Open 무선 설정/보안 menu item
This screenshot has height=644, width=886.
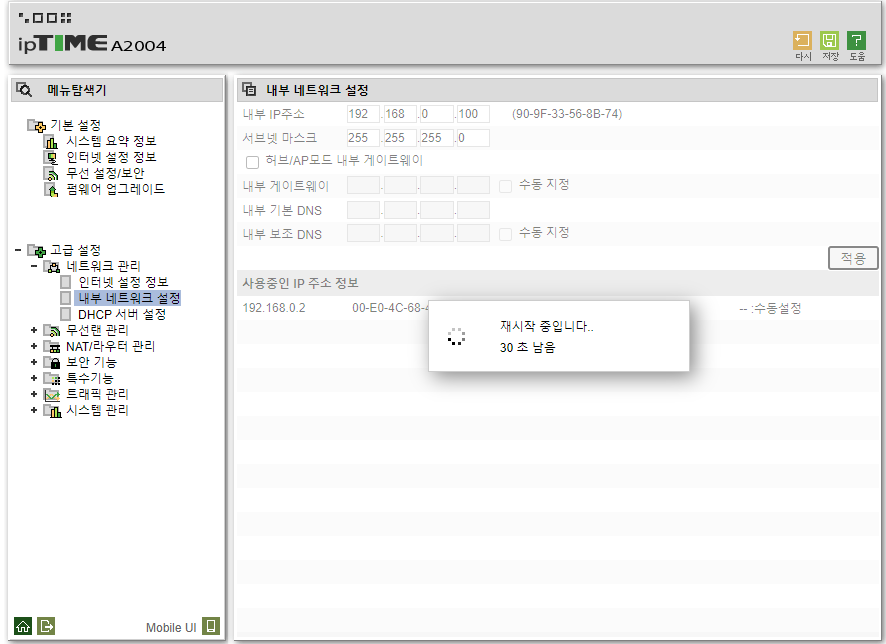(105, 173)
